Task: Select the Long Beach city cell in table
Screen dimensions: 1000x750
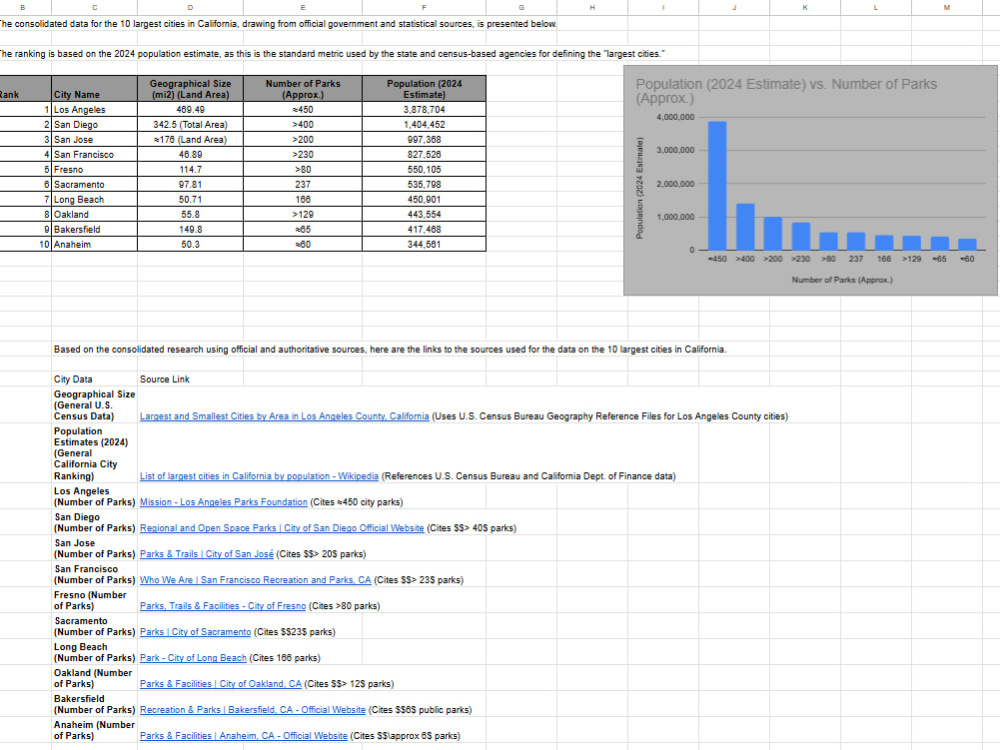Action: tap(94, 200)
